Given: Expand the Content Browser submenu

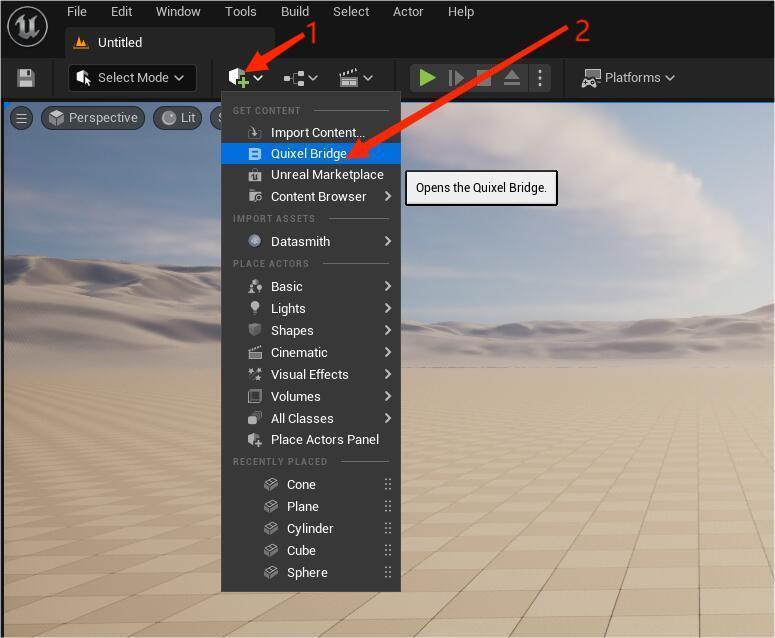Looking at the screenshot, I should pyautogui.click(x=311, y=197).
